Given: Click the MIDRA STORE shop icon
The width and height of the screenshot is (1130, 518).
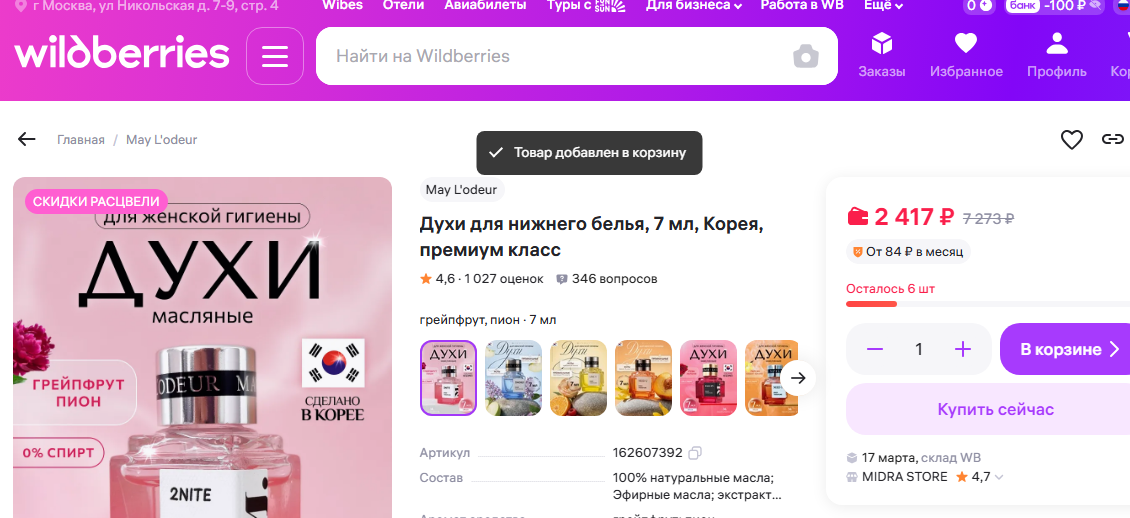Looking at the screenshot, I should click(x=852, y=477).
